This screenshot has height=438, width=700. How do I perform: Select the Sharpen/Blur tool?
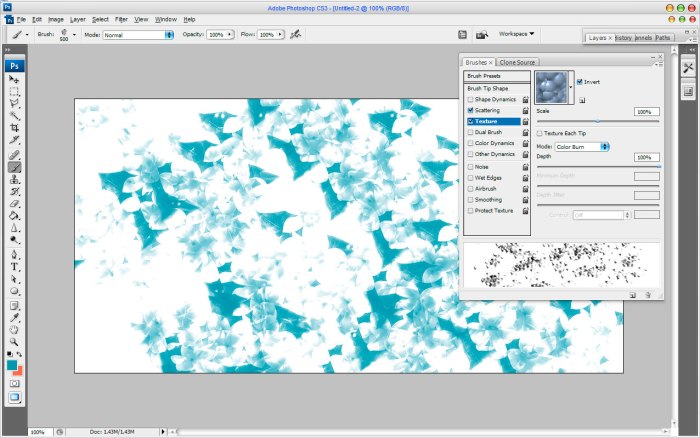click(x=14, y=228)
